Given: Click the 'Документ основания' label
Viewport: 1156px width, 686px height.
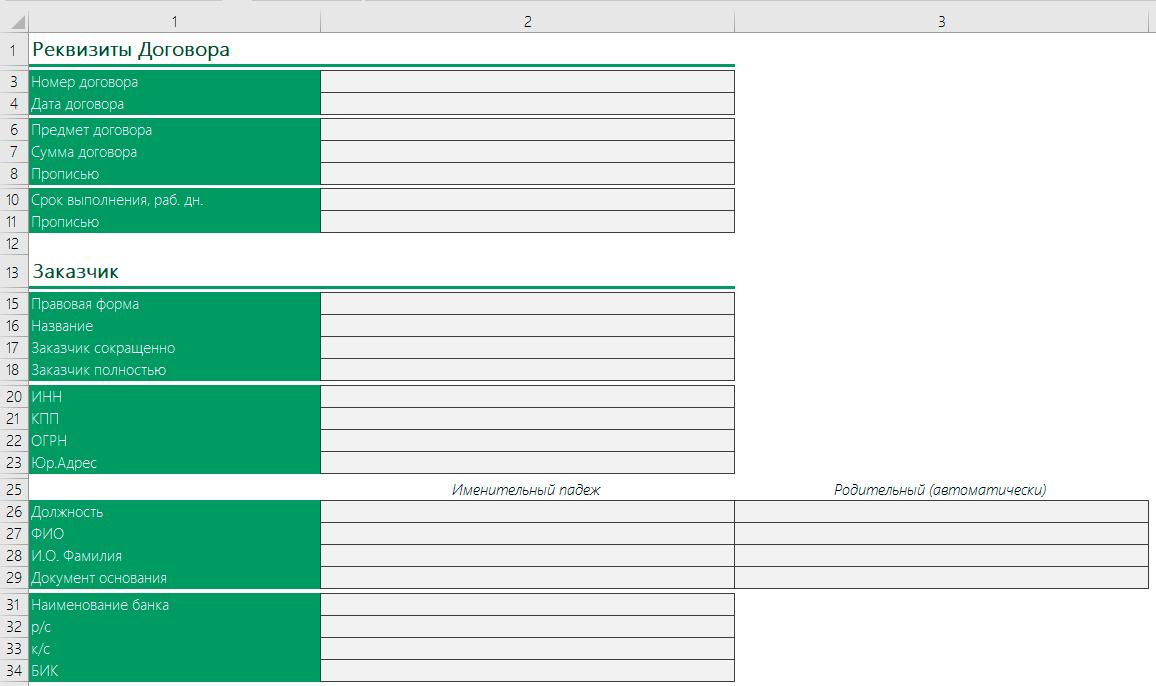Looking at the screenshot, I should coord(99,578).
